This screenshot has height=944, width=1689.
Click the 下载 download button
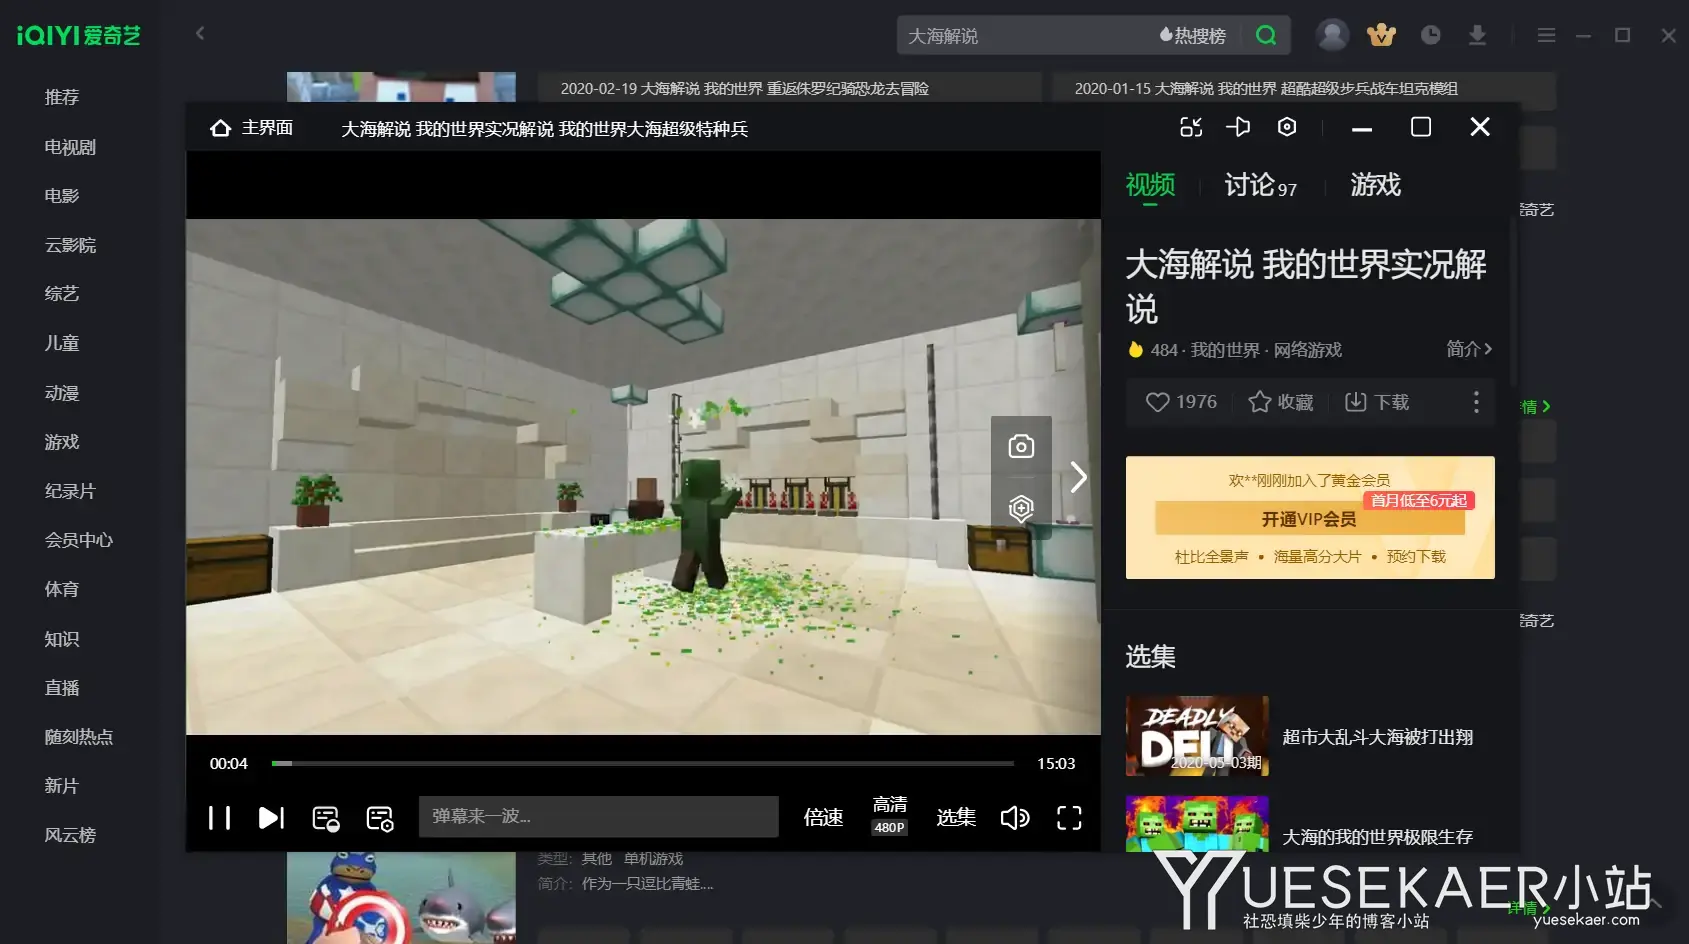pyautogui.click(x=1377, y=402)
